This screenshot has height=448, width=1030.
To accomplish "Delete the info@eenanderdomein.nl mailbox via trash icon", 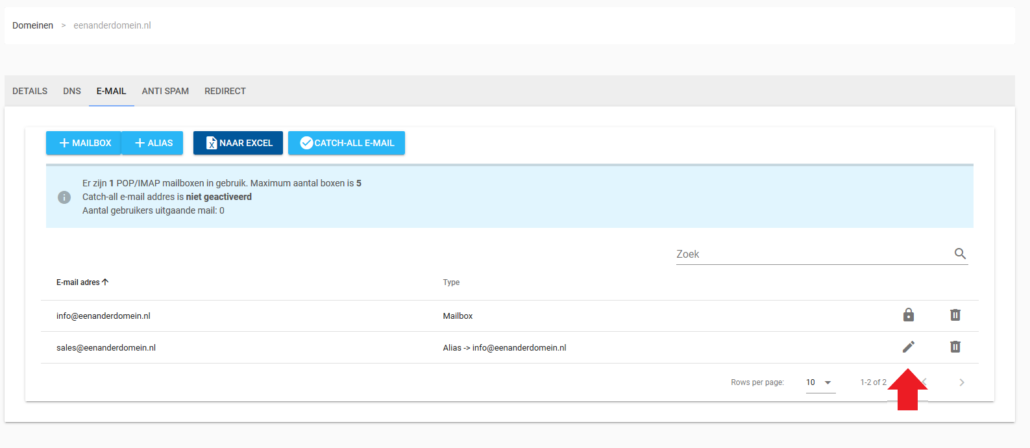I will click(955, 315).
